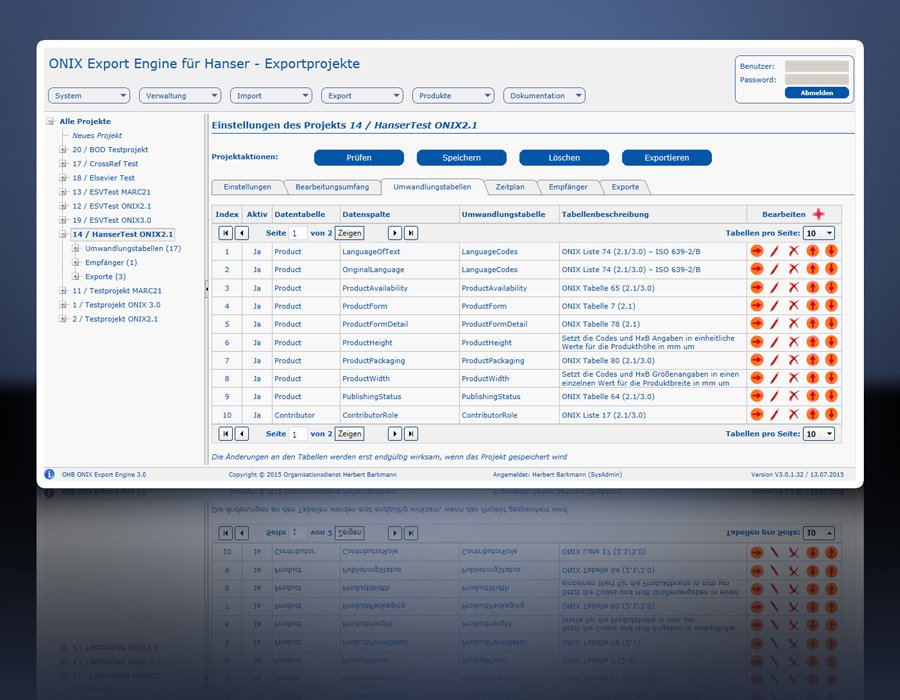The height and width of the screenshot is (700, 900).
Task: Delete the ProductPackaging row
Action: point(793,360)
